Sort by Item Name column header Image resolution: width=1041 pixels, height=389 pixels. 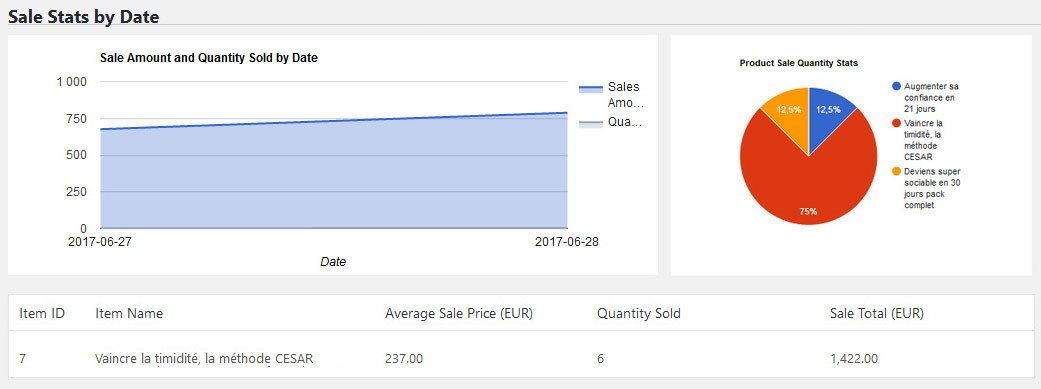coord(129,313)
